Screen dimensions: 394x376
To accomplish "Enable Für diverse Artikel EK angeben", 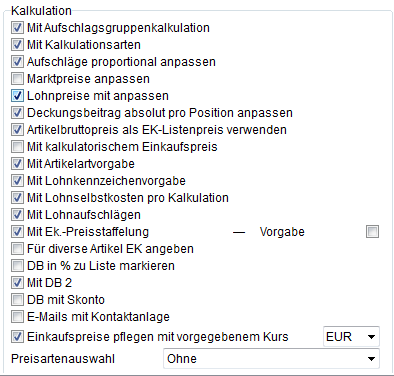I will [17, 249].
